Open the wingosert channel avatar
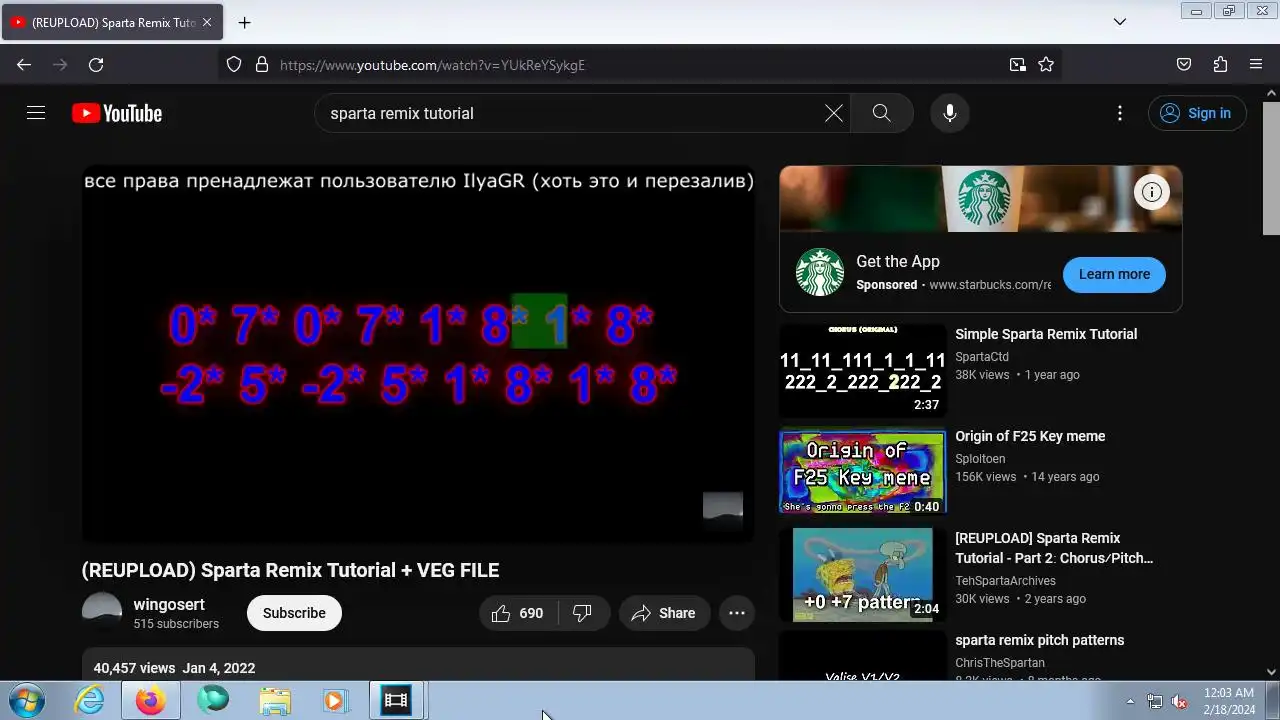The image size is (1280, 720). click(101, 613)
